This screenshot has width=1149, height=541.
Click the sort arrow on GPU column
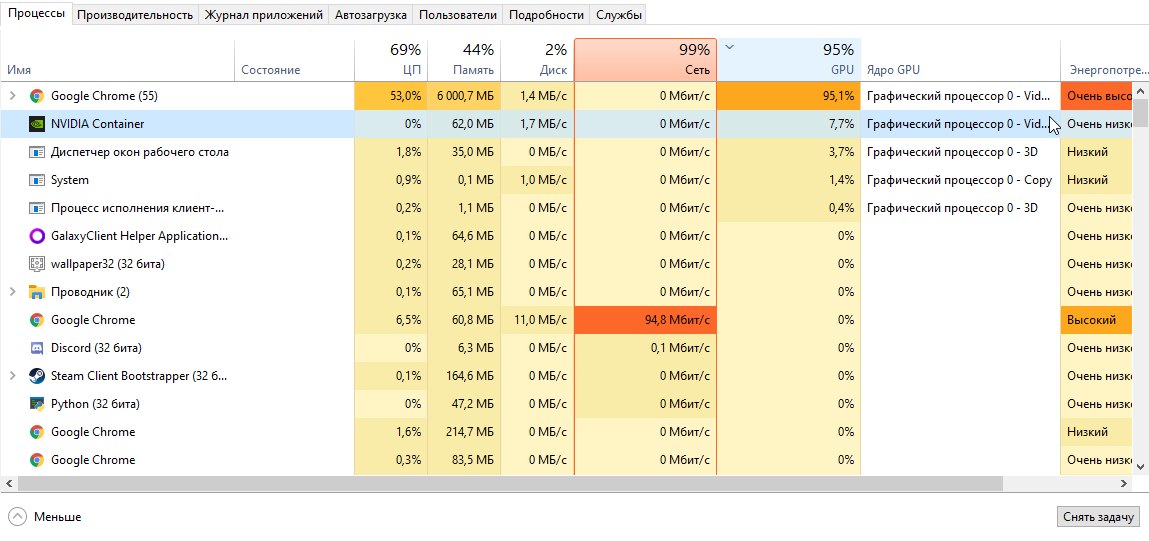coord(729,48)
